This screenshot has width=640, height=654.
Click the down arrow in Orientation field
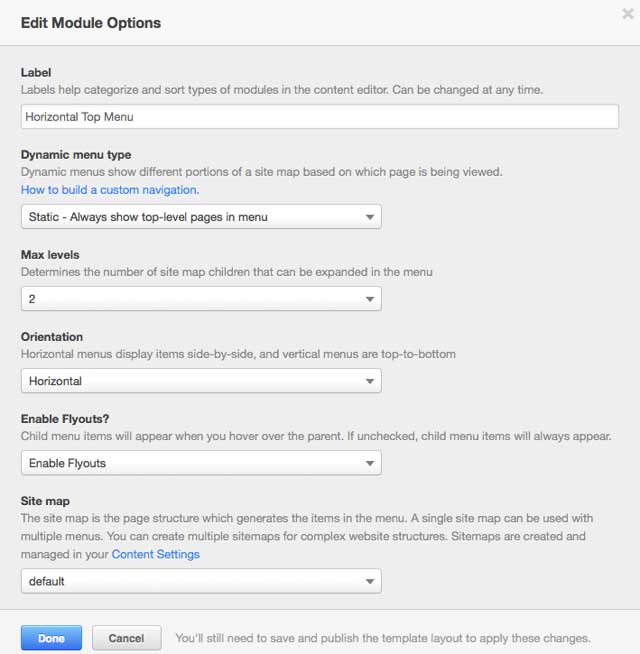pos(369,381)
